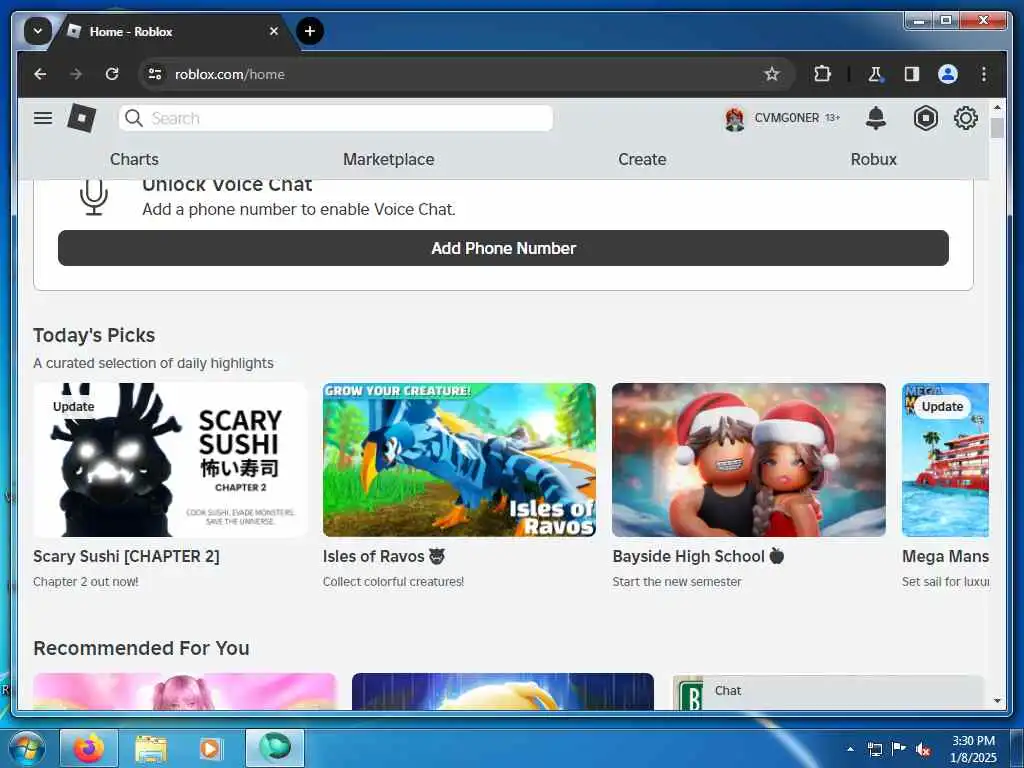Click the Scary Sushi [CHAPTER 2] title

(126, 556)
